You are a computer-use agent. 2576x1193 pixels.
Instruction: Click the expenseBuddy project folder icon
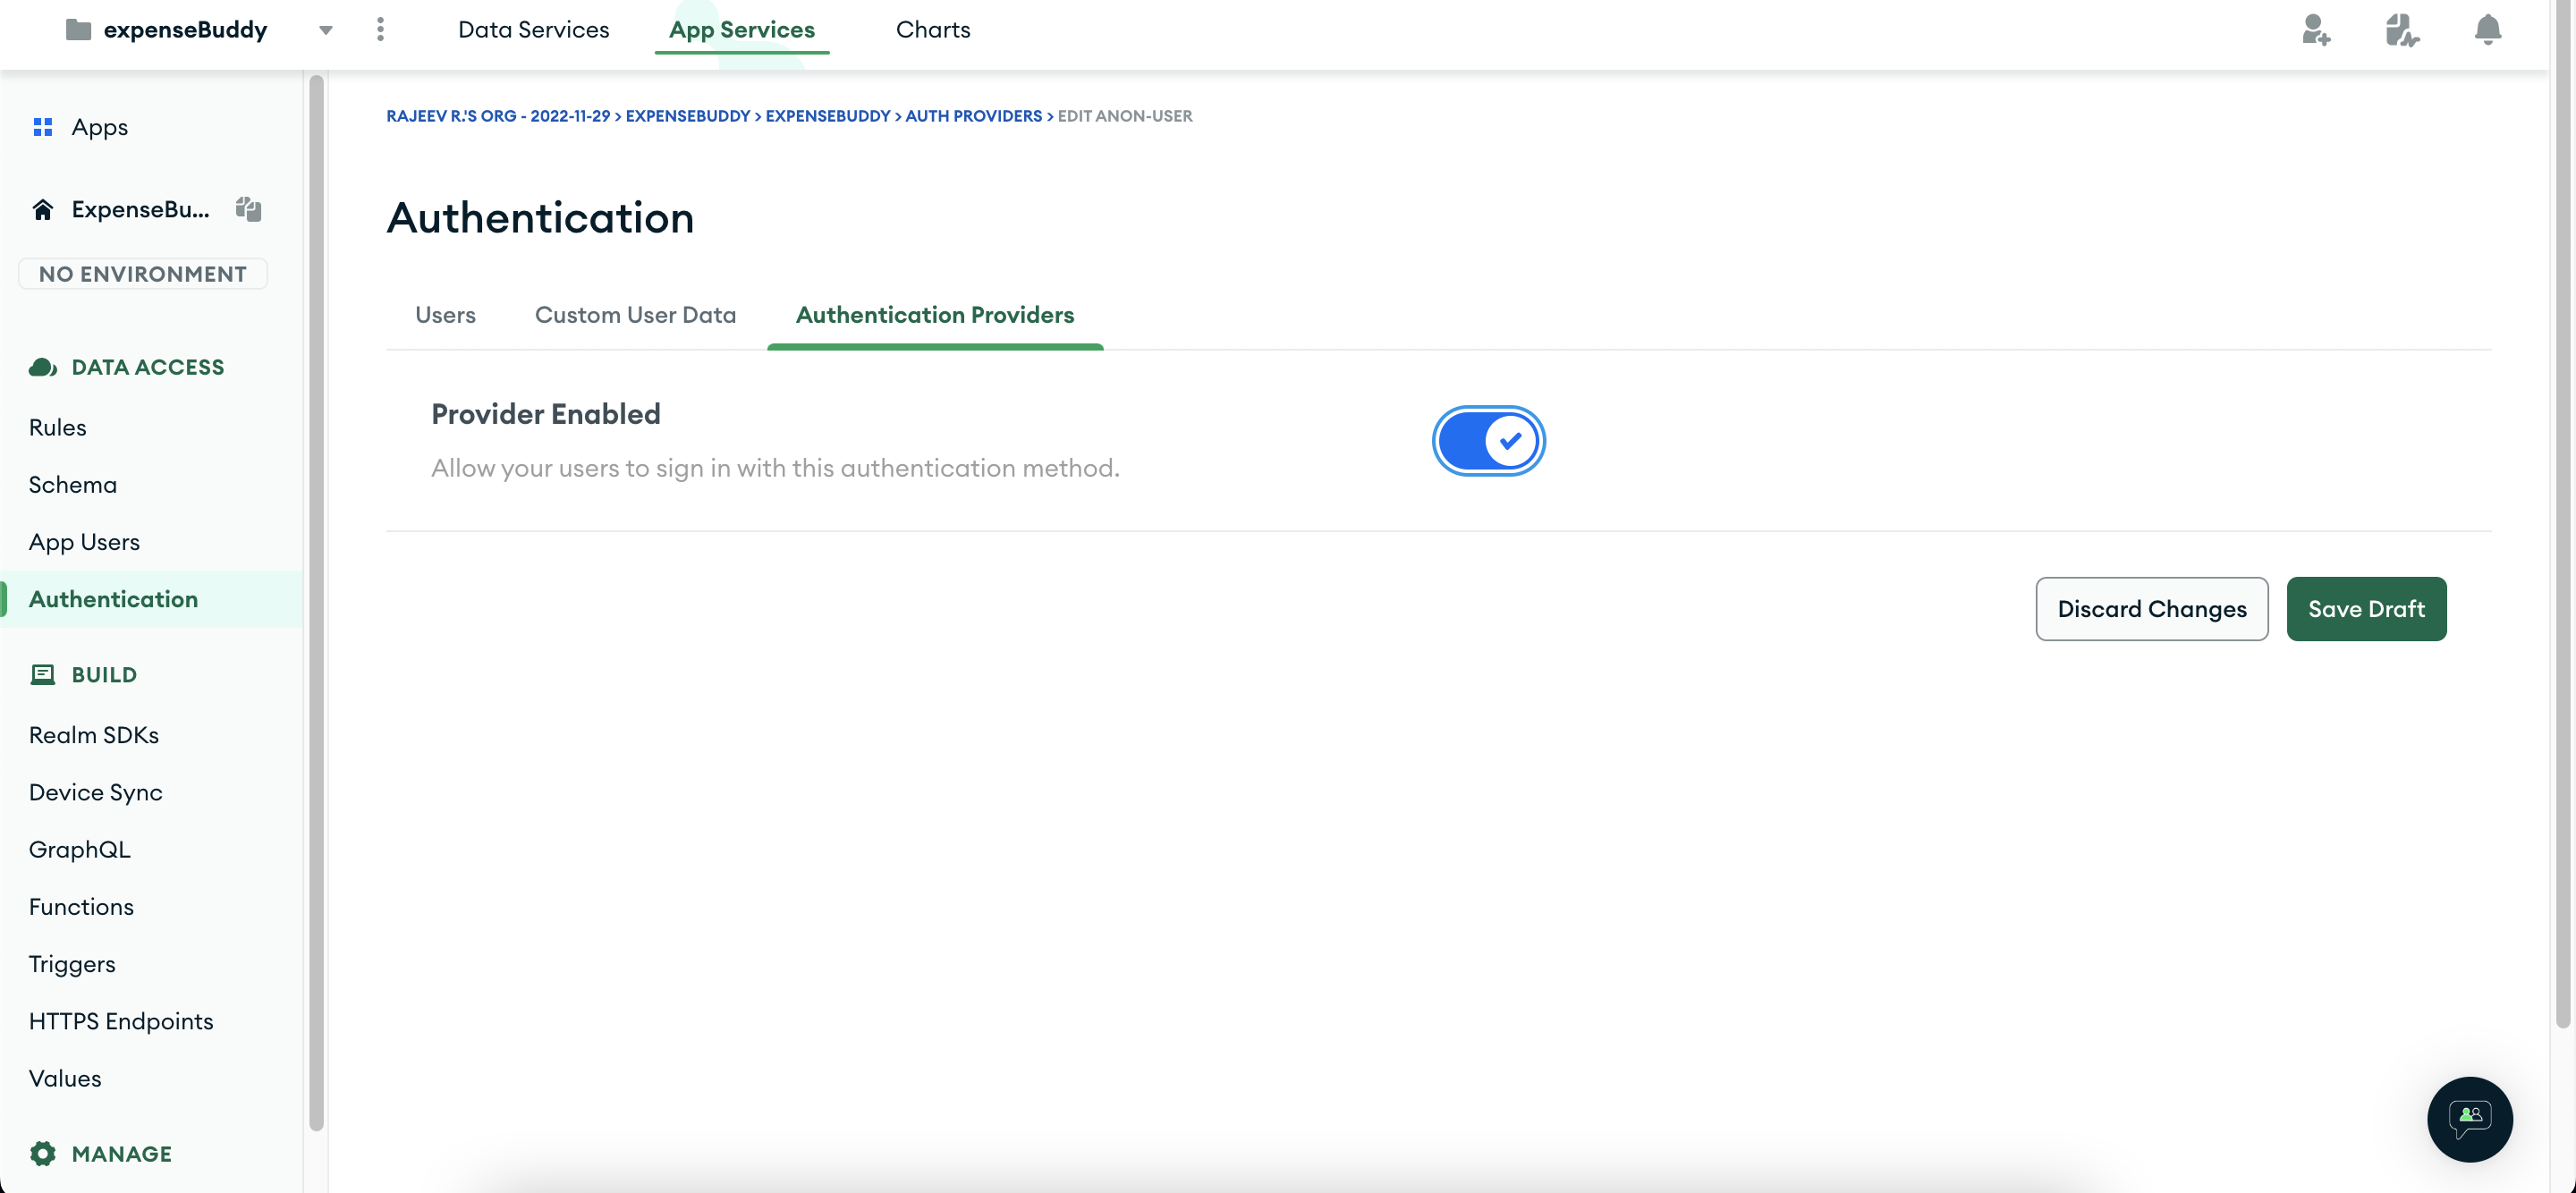click(78, 30)
